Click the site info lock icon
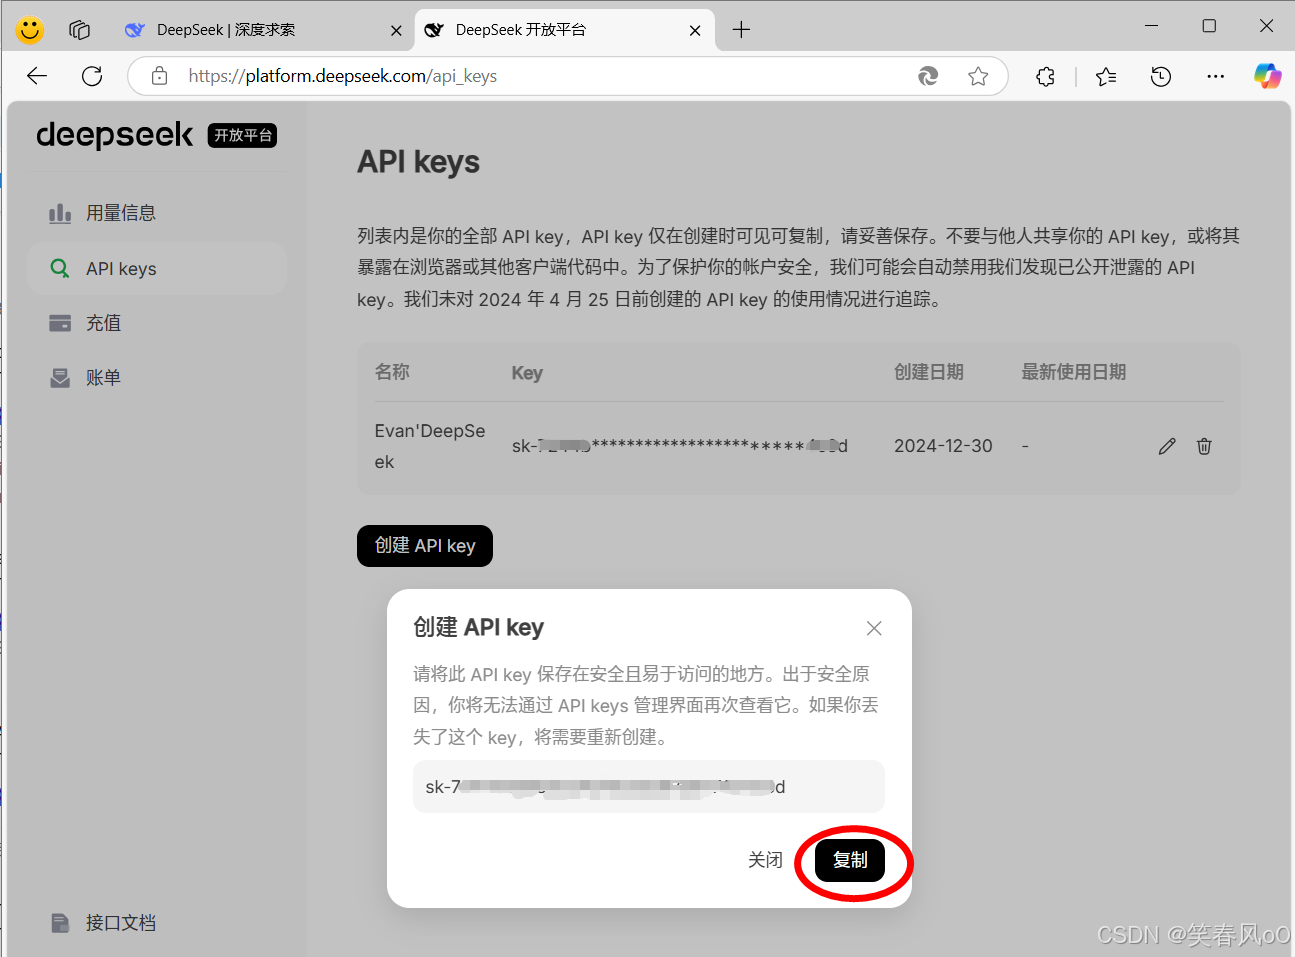 (x=159, y=76)
